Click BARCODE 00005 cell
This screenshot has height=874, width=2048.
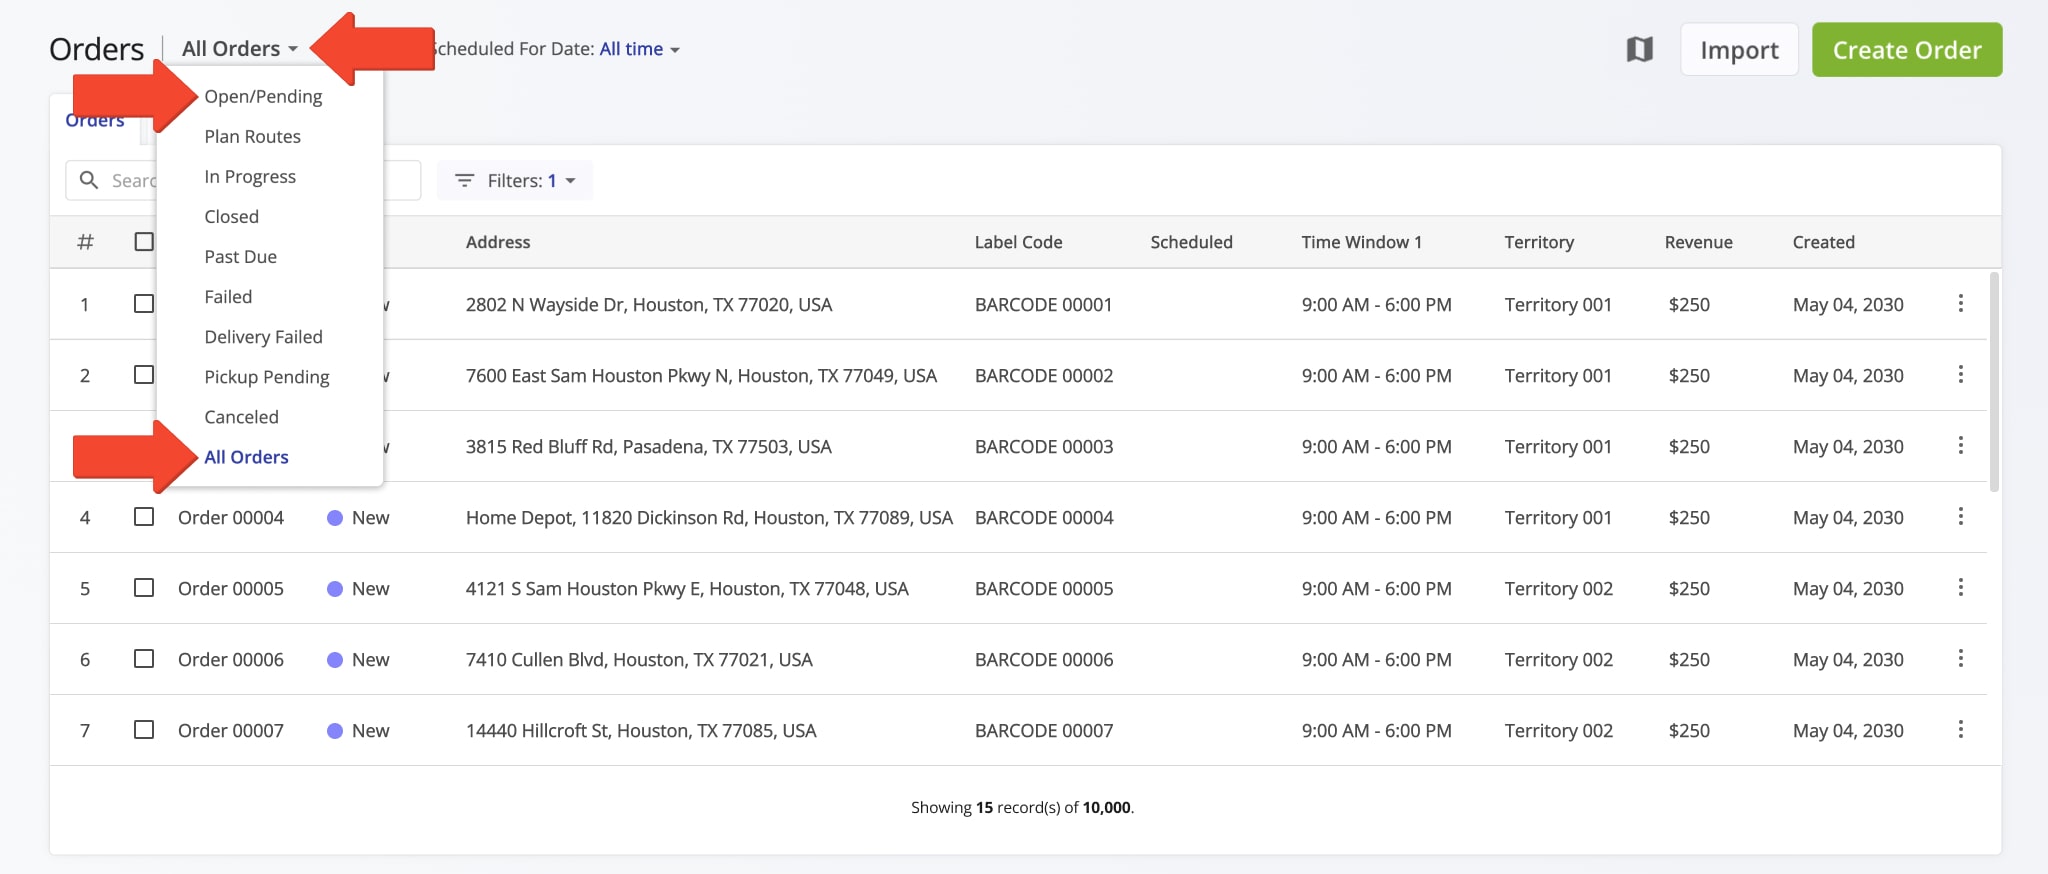pos(1044,588)
